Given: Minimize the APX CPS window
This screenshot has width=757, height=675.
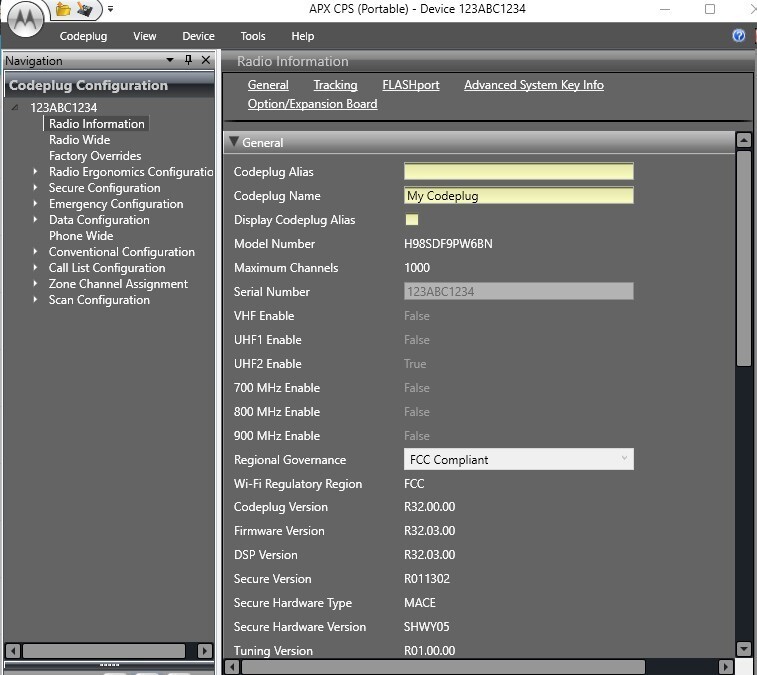Looking at the screenshot, I should click(x=665, y=9).
